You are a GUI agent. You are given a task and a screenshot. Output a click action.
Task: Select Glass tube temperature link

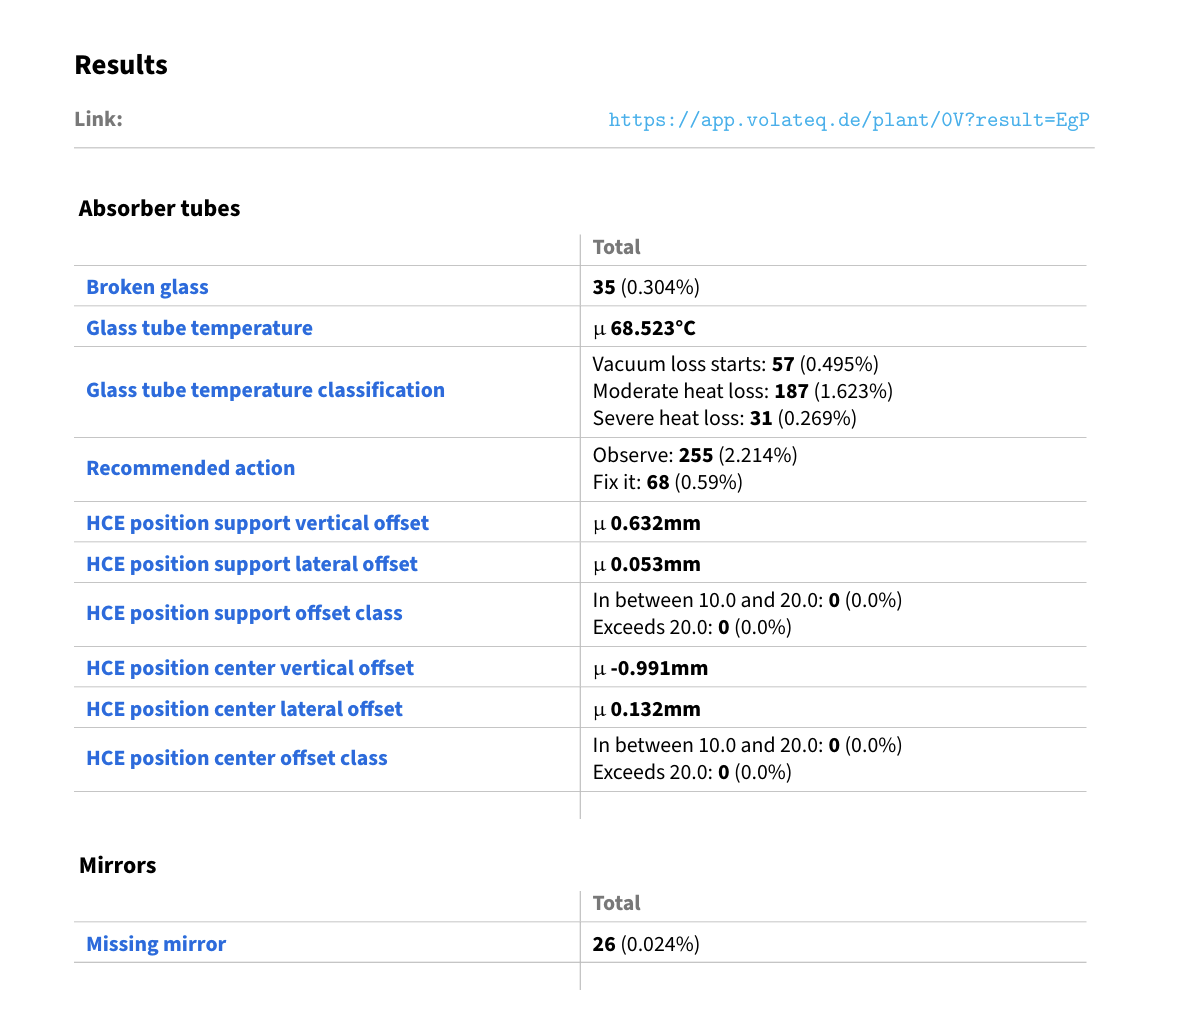(x=199, y=328)
